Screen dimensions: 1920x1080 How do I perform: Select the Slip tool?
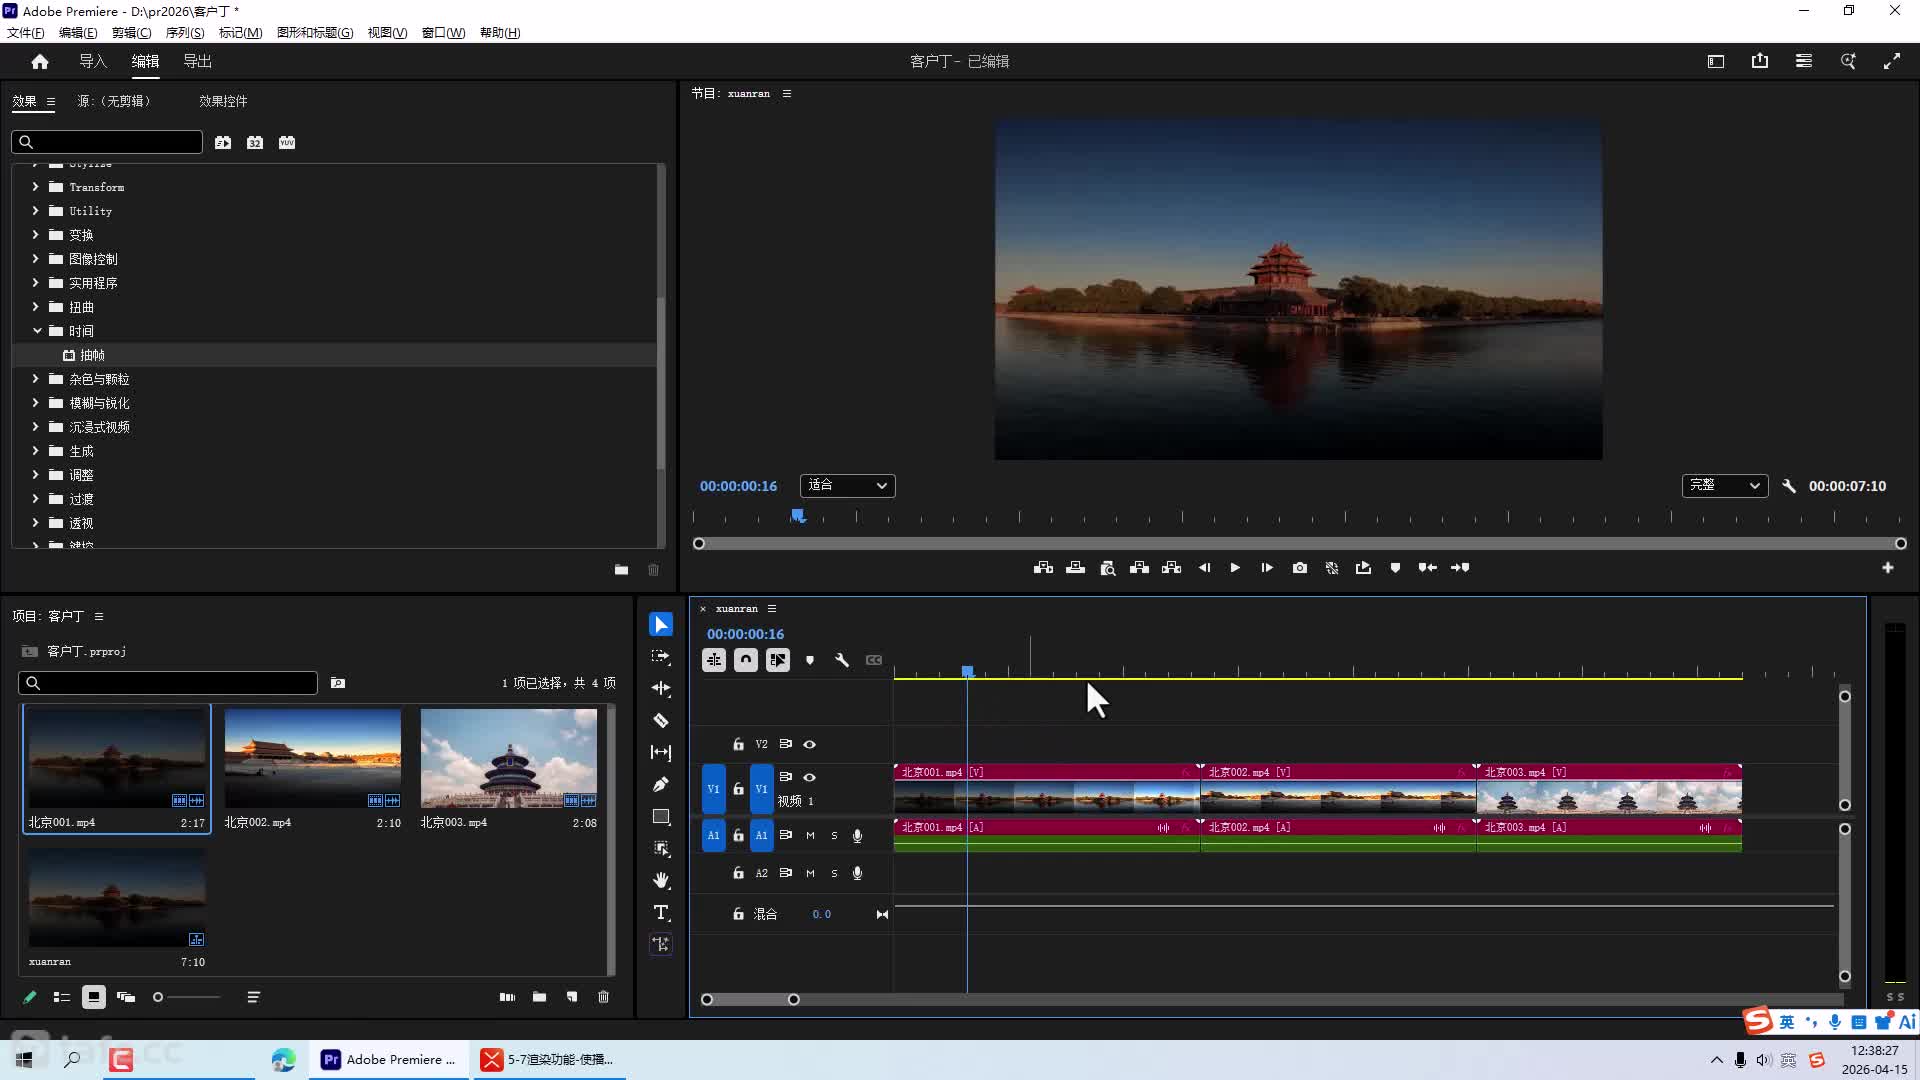(x=661, y=753)
